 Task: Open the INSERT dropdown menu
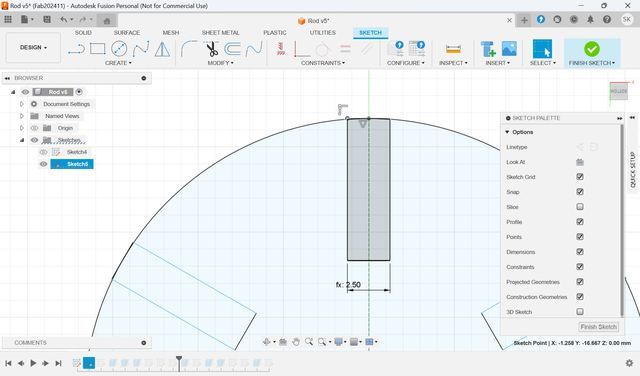click(x=498, y=63)
